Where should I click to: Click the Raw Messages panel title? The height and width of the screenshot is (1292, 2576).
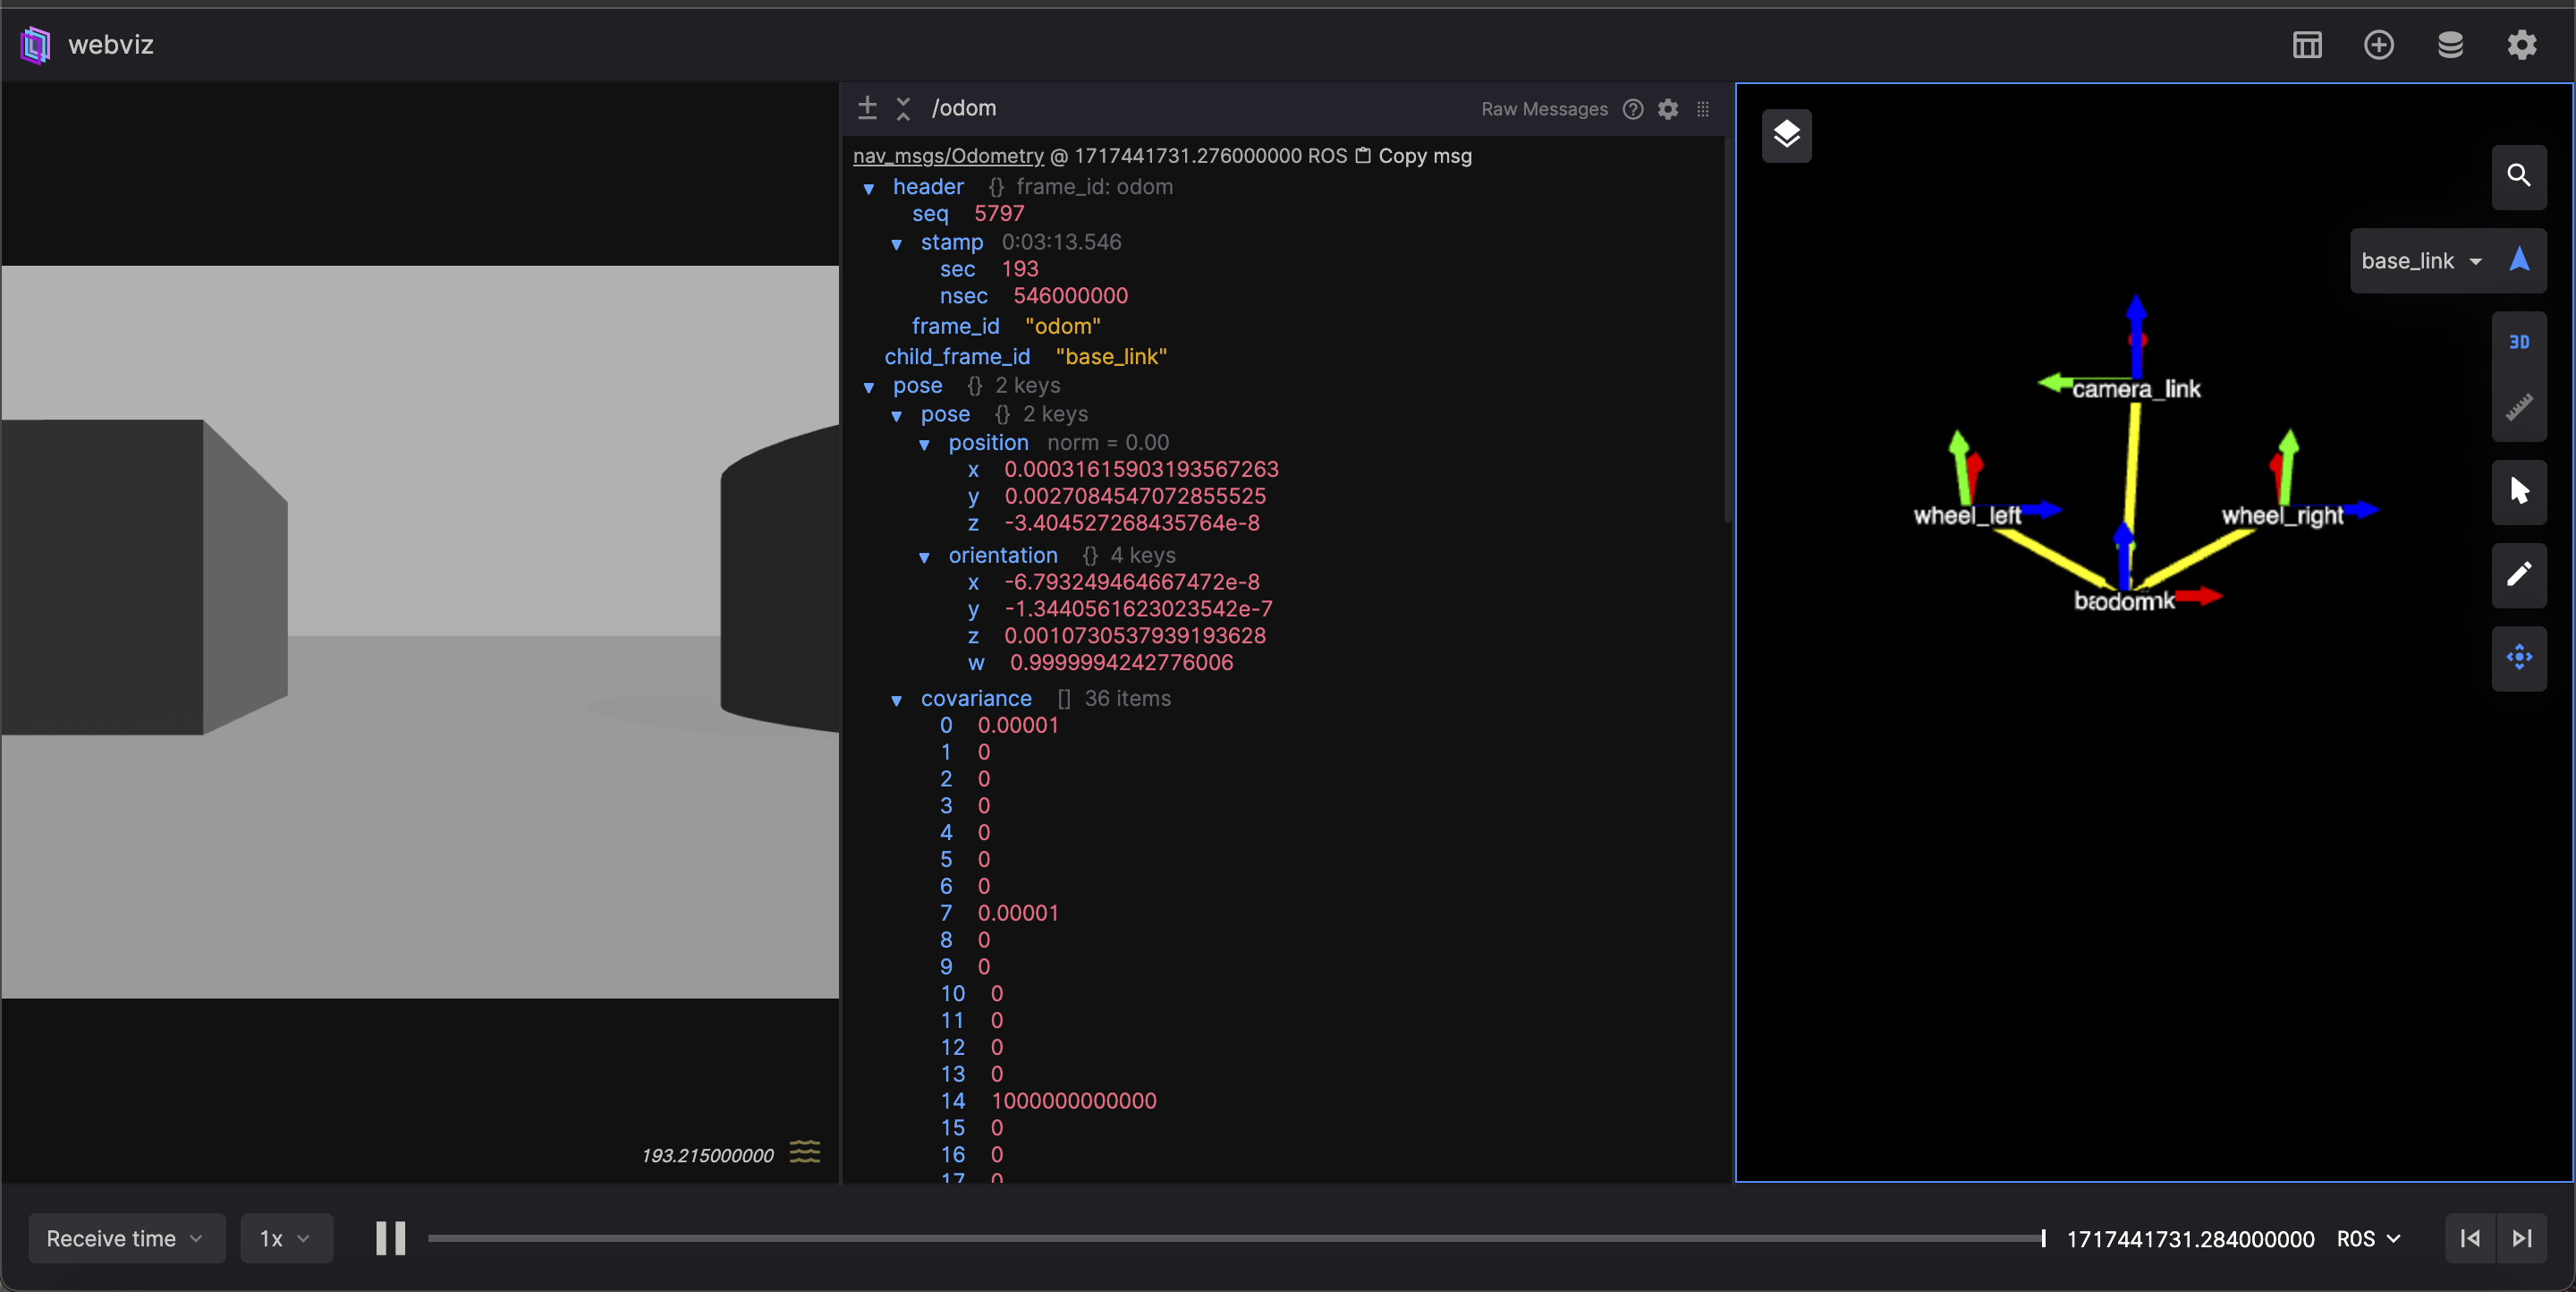[1544, 109]
